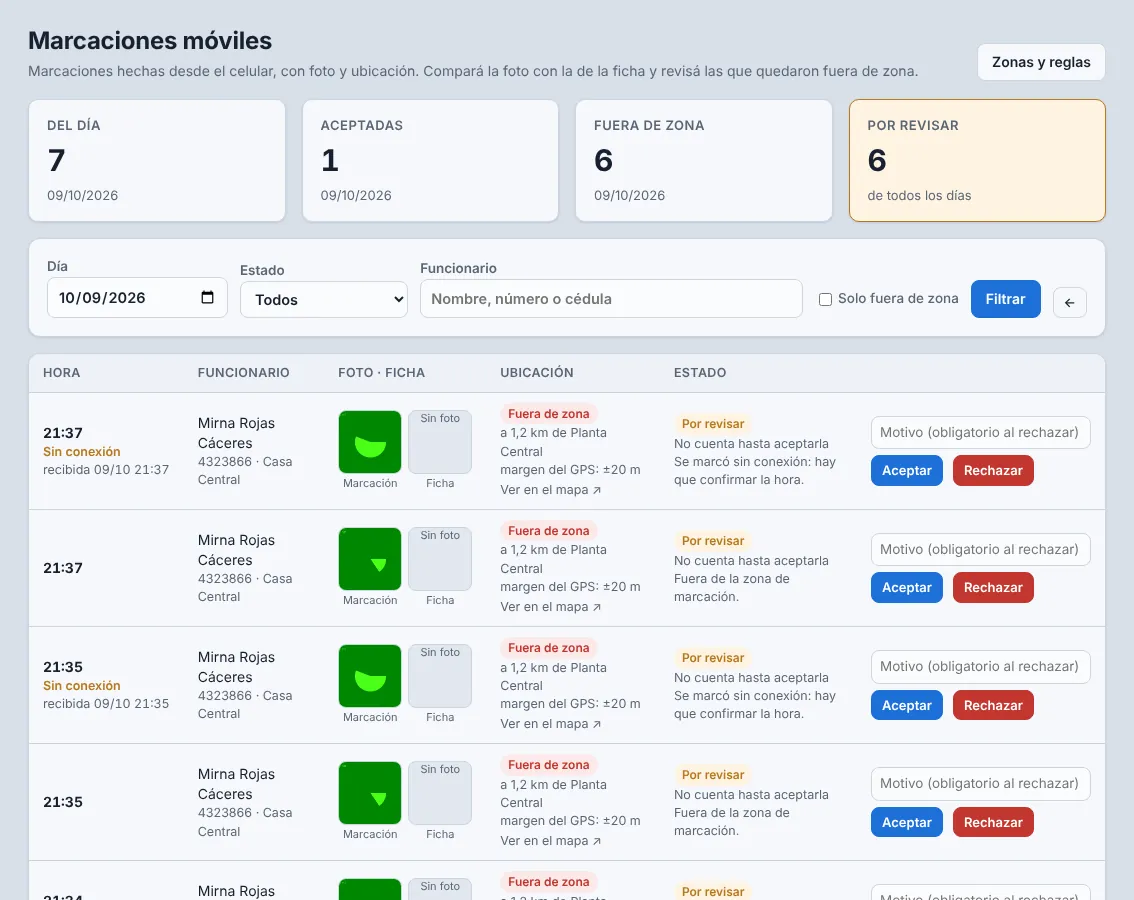Focus Motivo field in 21:35 Sin conexión row
The height and width of the screenshot is (900, 1134).
[981, 666]
